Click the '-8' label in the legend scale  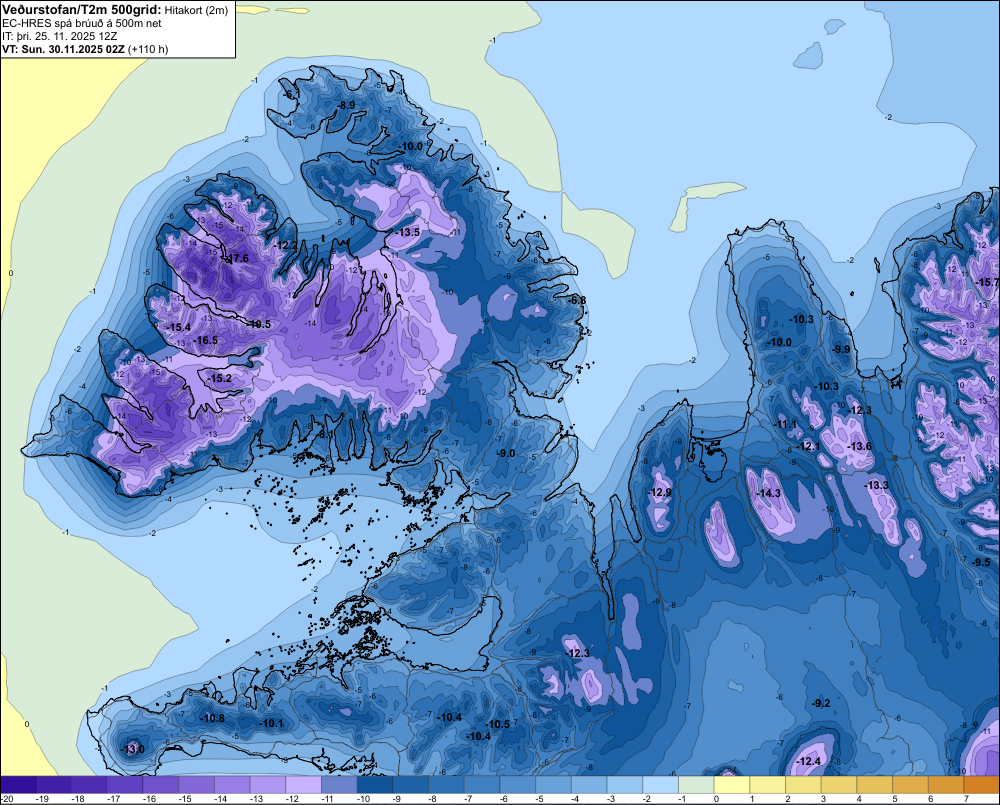[434, 799]
